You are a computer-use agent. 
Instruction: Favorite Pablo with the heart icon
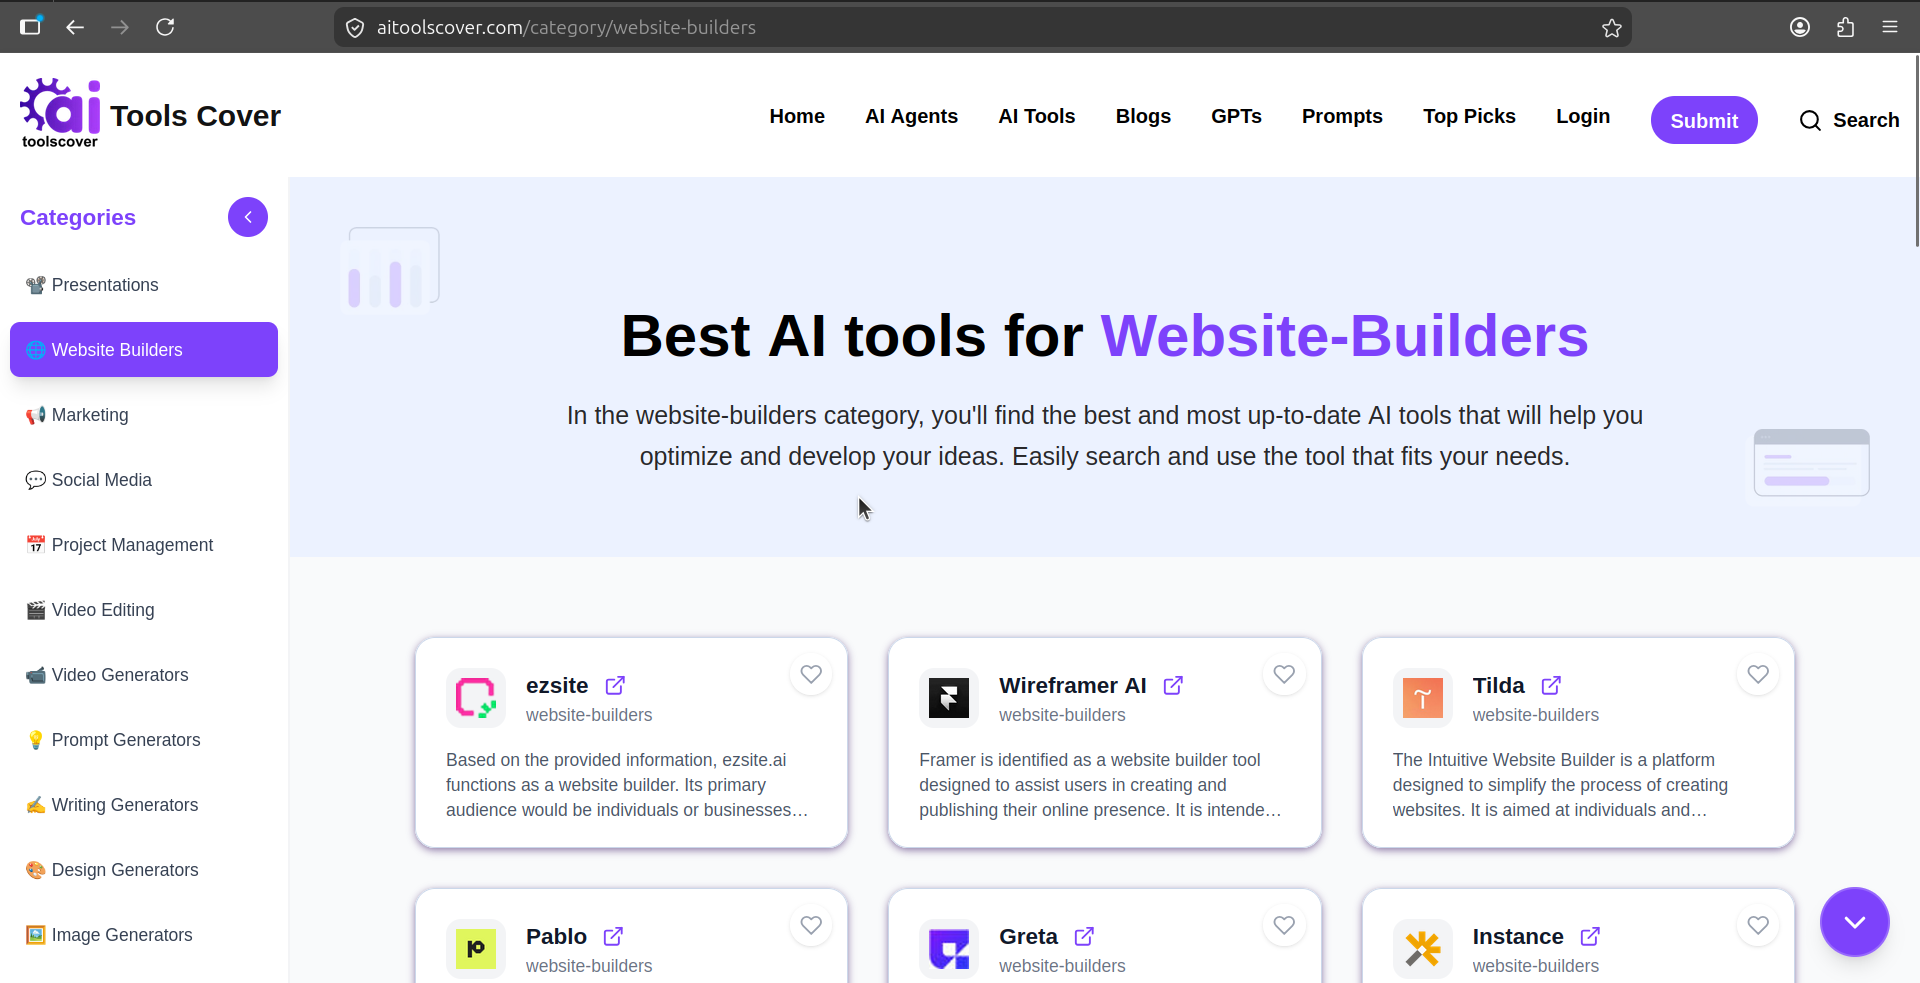coord(811,925)
